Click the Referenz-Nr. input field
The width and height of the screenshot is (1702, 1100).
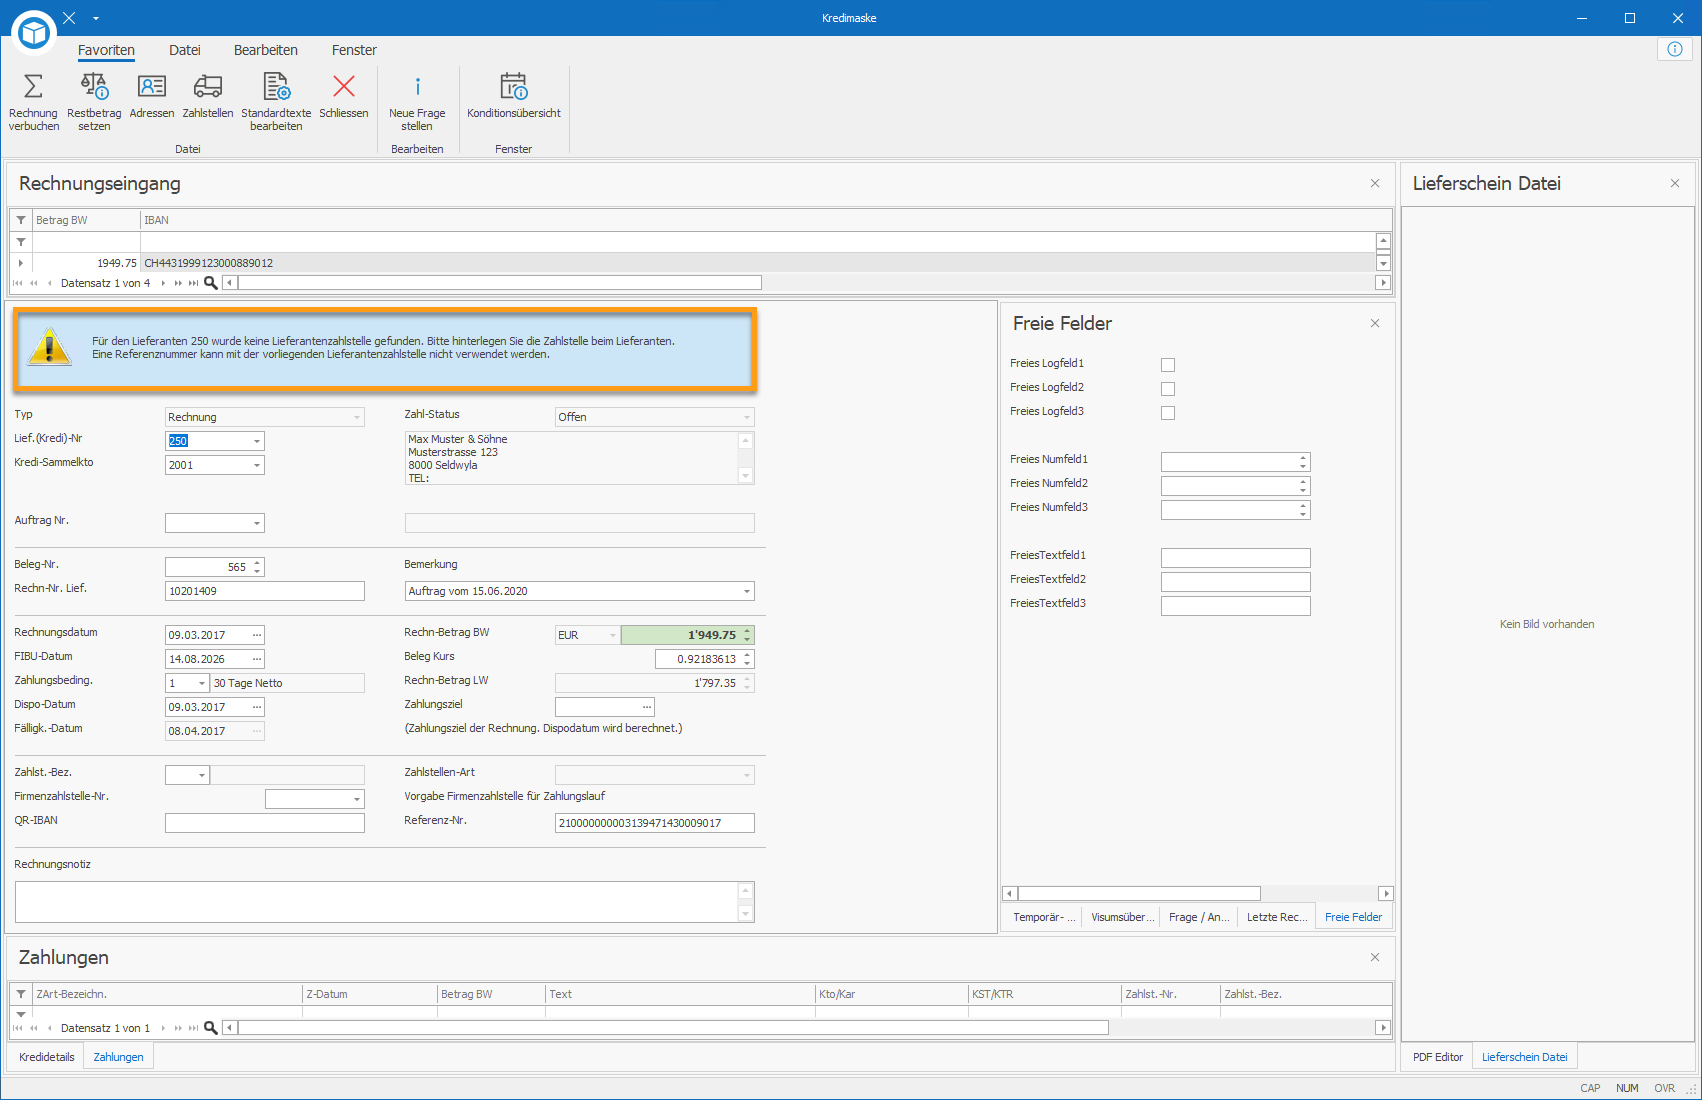tap(655, 823)
